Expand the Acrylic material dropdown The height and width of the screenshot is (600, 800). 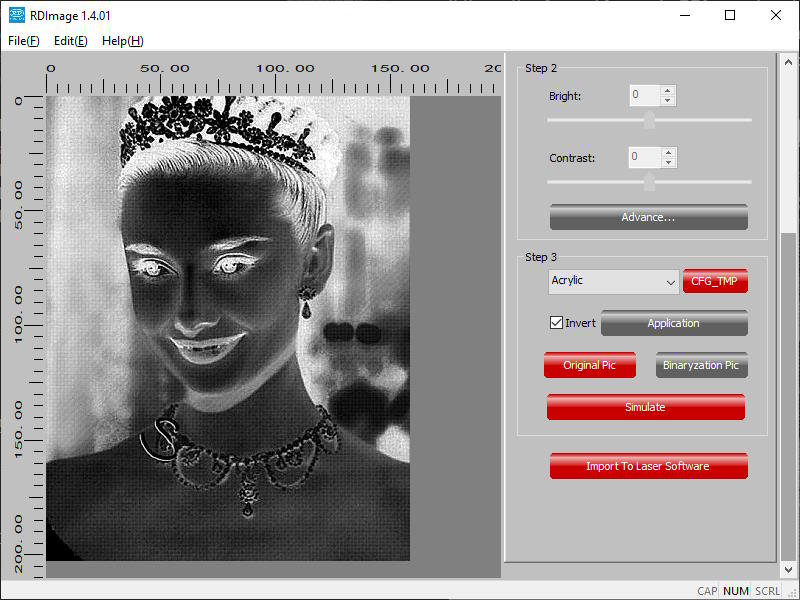pos(670,282)
